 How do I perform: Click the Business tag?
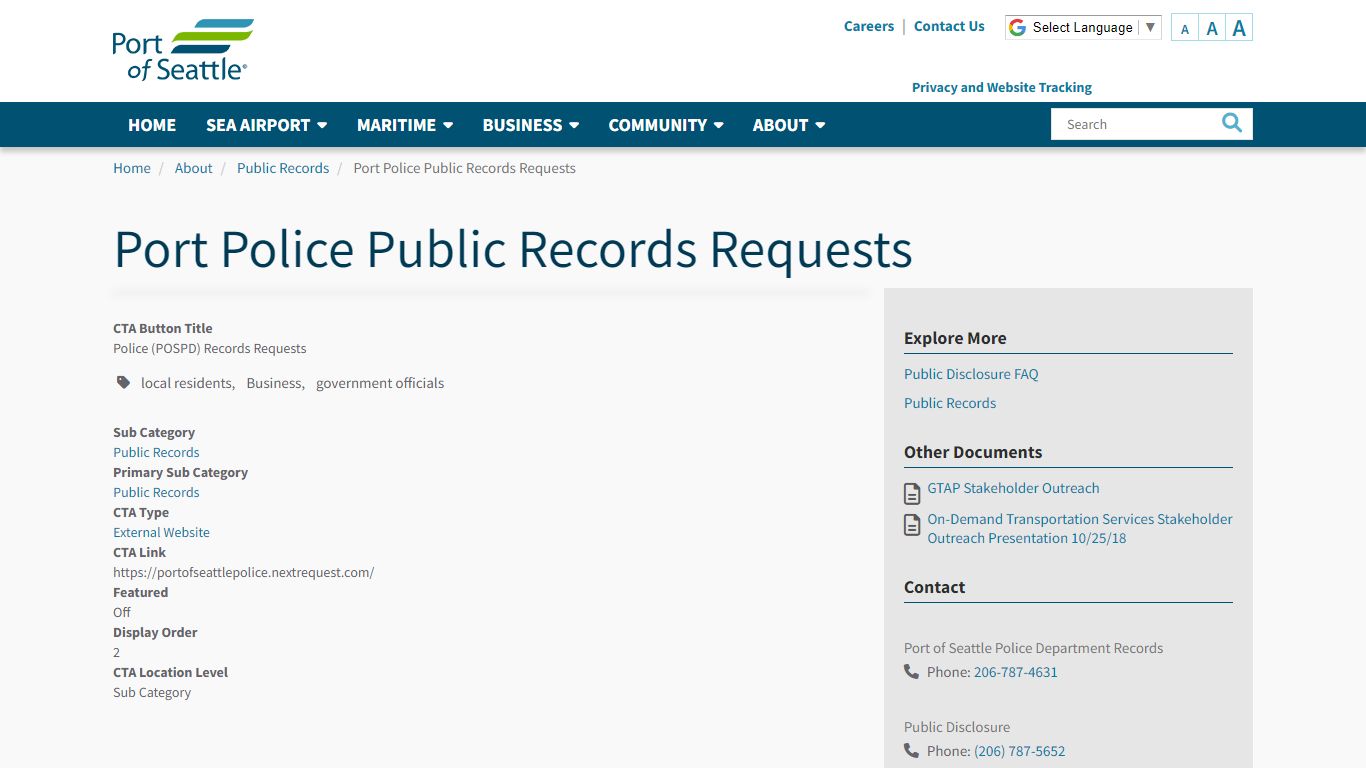[274, 383]
